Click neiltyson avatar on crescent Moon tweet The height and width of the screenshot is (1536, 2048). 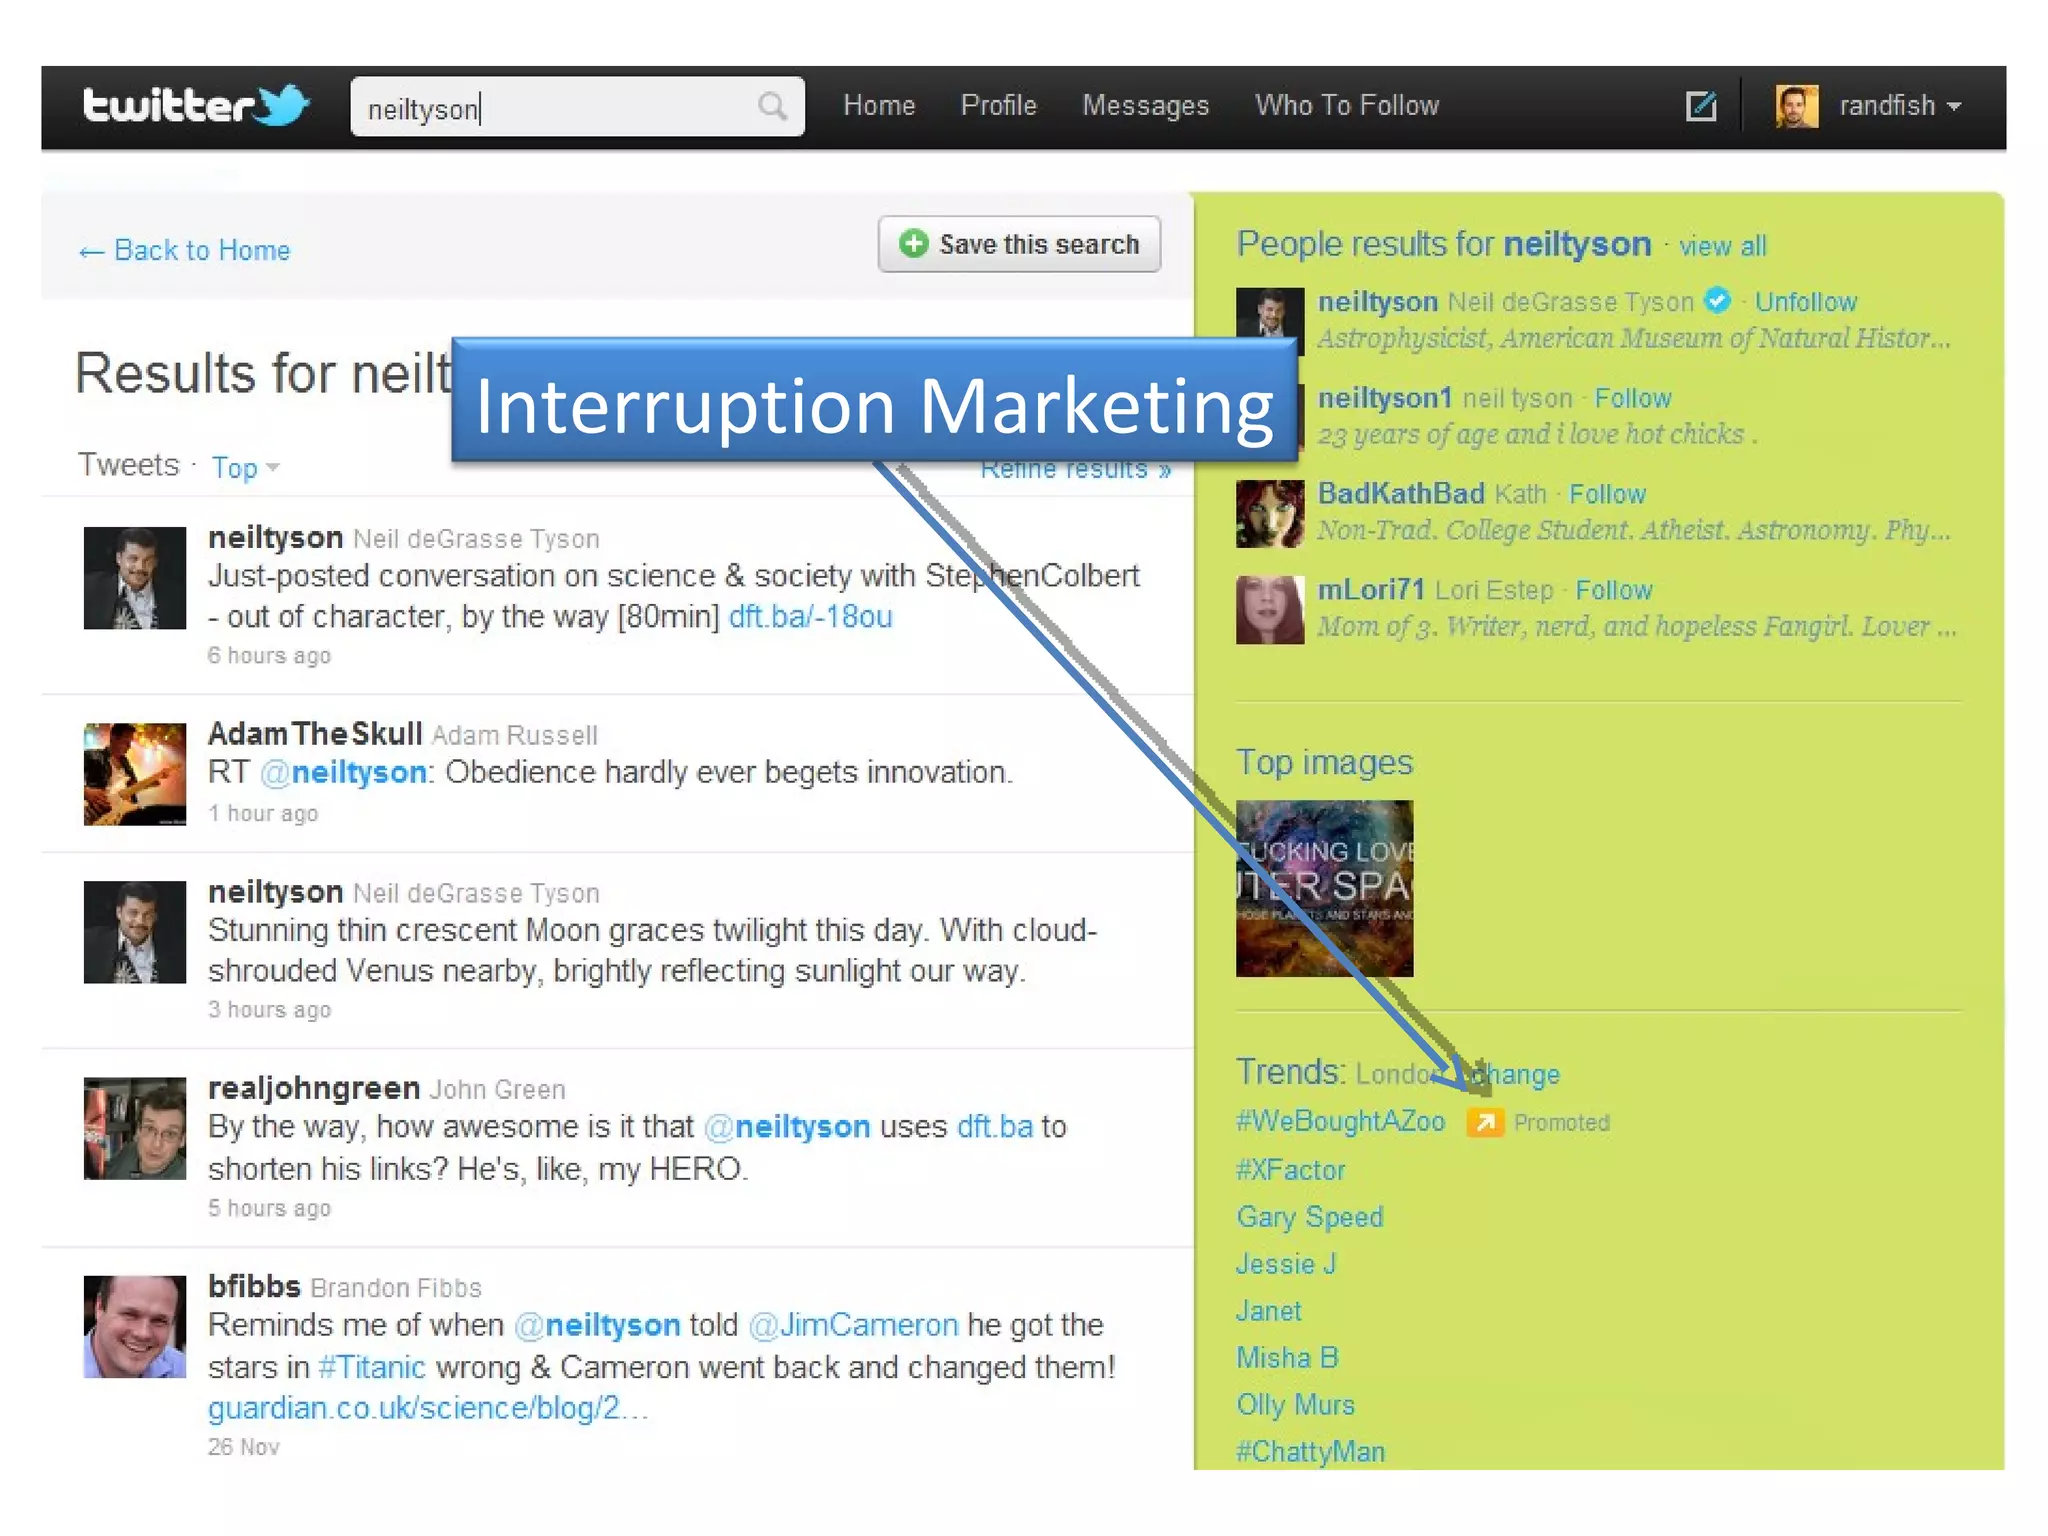135,932
